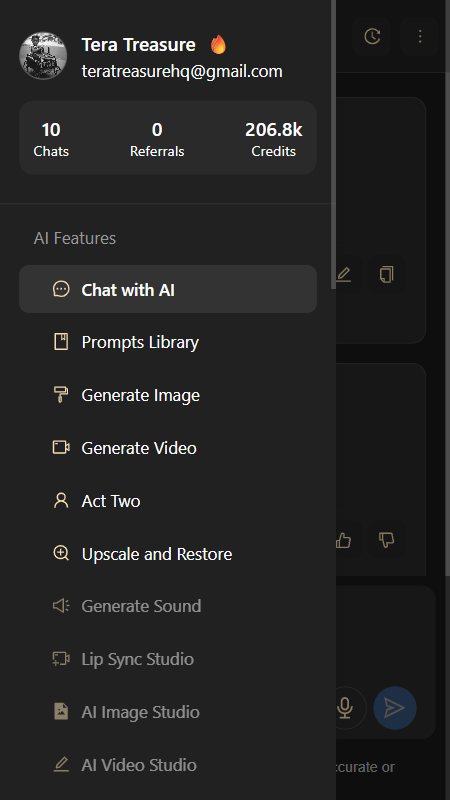
Task: Click the edit message pencil icon
Action: 344,275
